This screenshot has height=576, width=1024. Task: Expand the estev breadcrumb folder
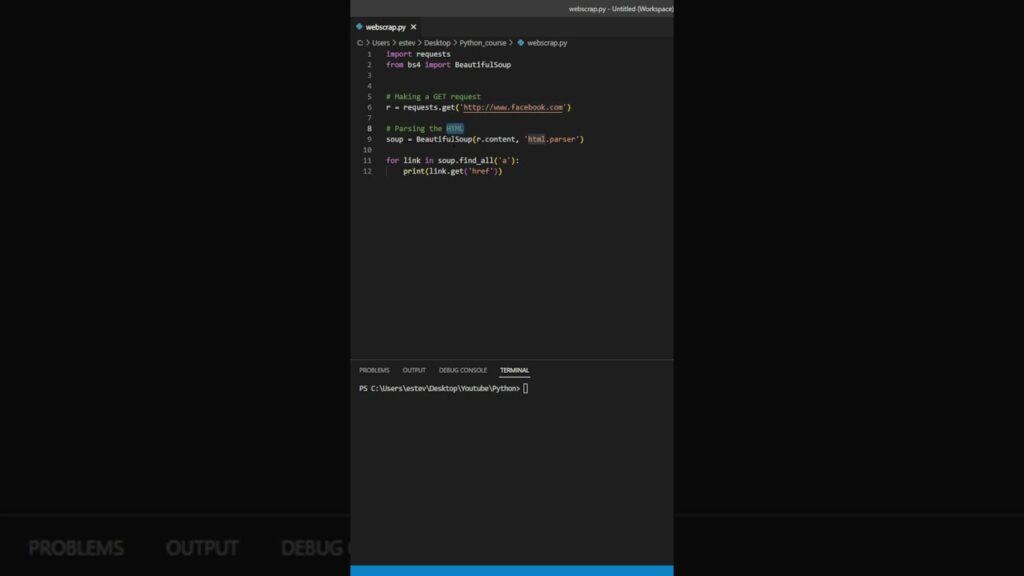(x=408, y=43)
